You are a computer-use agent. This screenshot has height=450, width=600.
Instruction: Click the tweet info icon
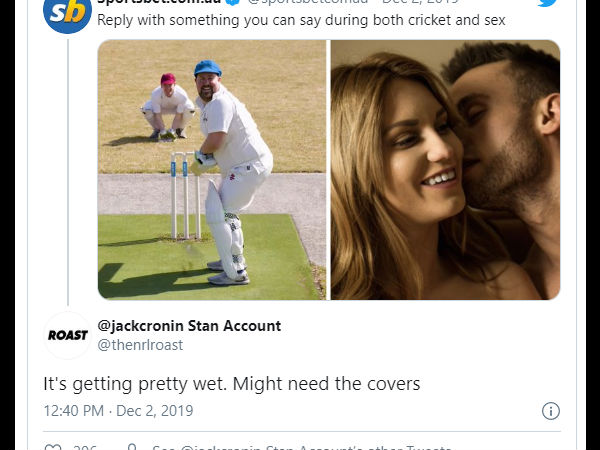coord(550,411)
